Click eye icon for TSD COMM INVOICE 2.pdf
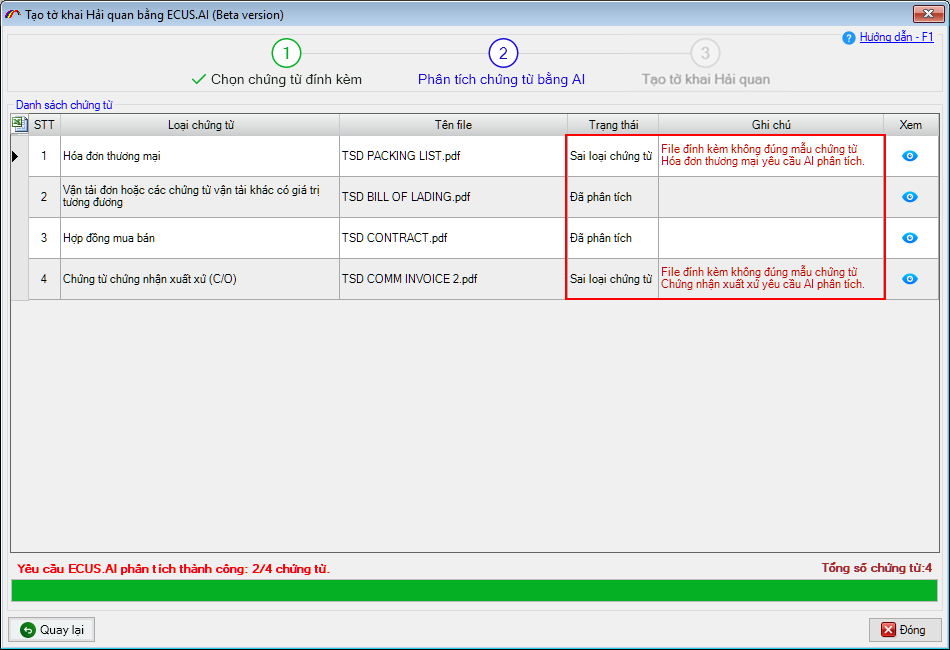950x650 pixels. pyautogui.click(x=910, y=279)
